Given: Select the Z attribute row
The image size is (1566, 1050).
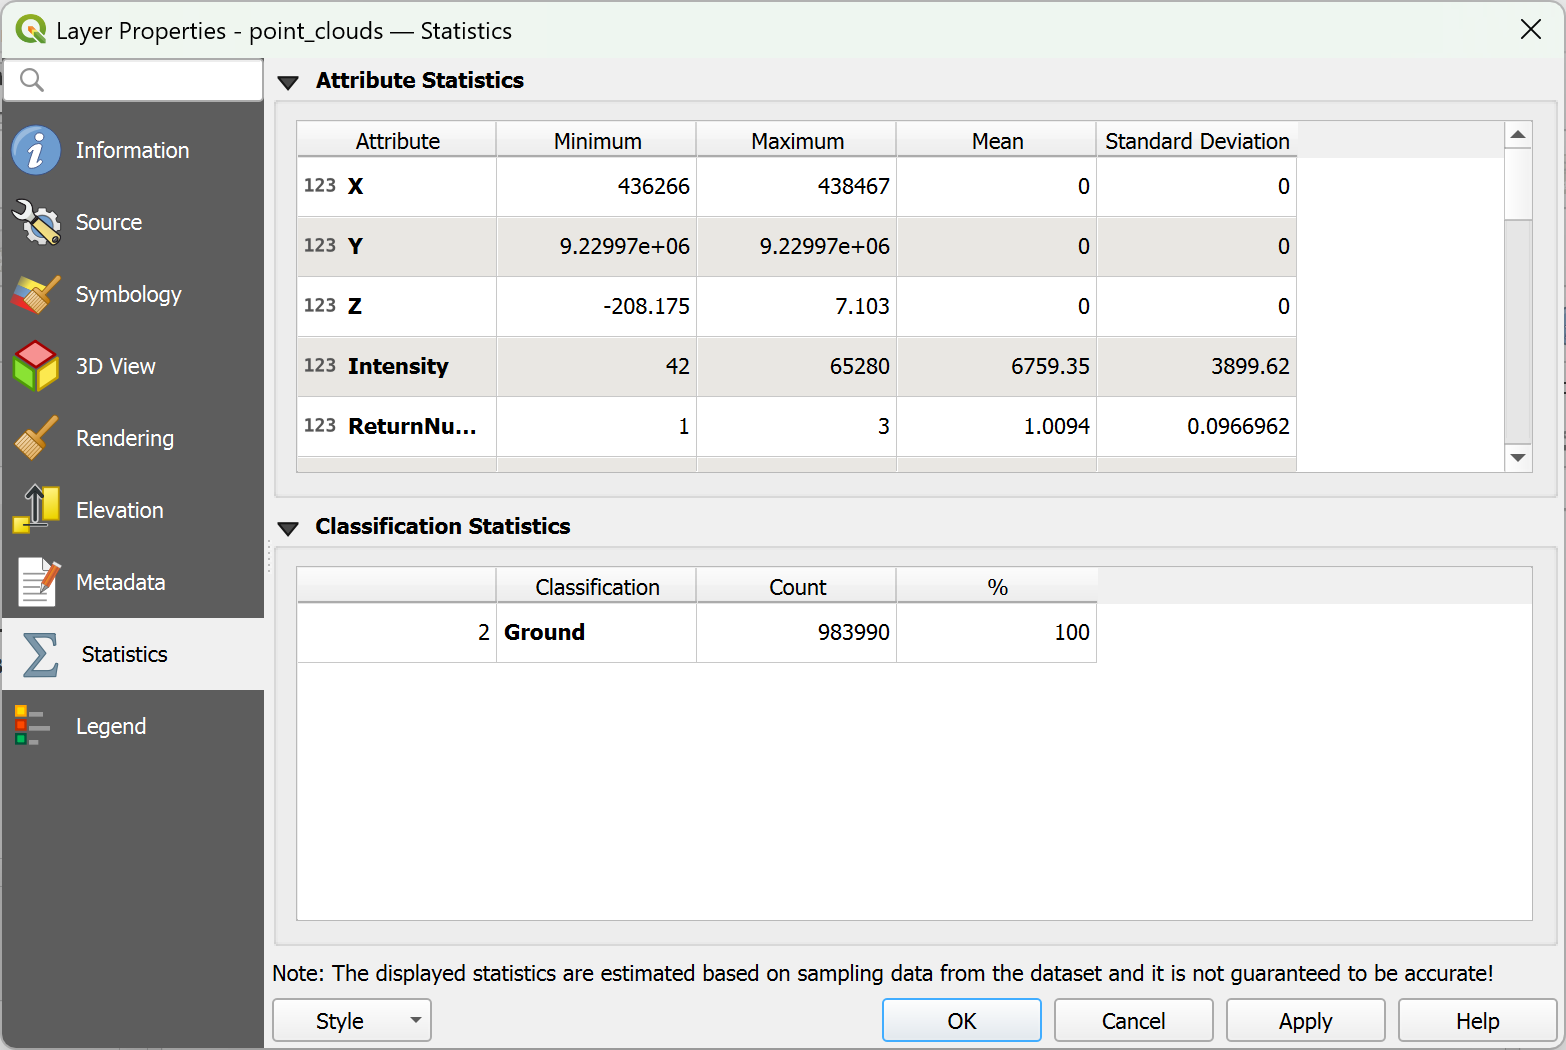Looking at the screenshot, I should 797,306.
